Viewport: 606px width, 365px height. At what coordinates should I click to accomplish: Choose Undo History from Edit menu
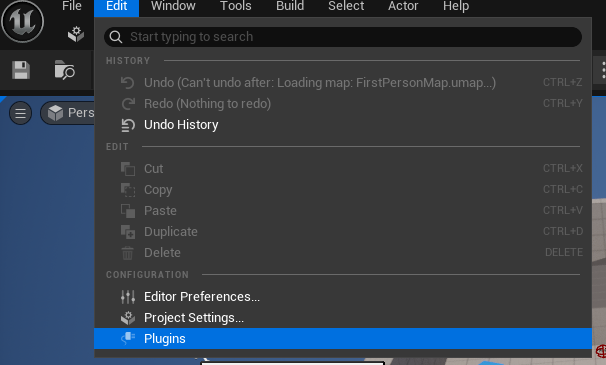tap(343, 125)
